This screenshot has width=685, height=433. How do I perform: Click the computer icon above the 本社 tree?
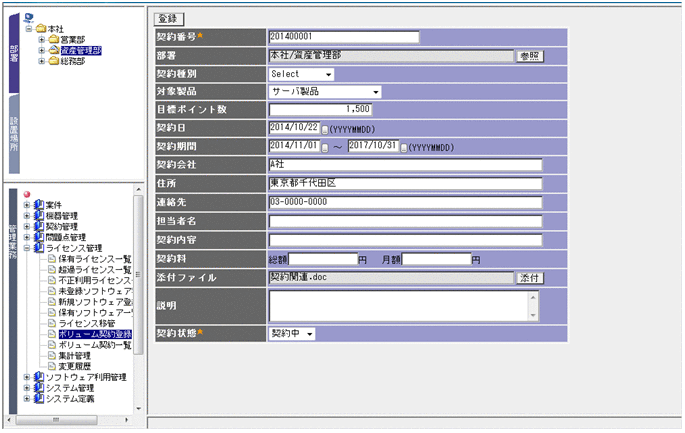29,18
